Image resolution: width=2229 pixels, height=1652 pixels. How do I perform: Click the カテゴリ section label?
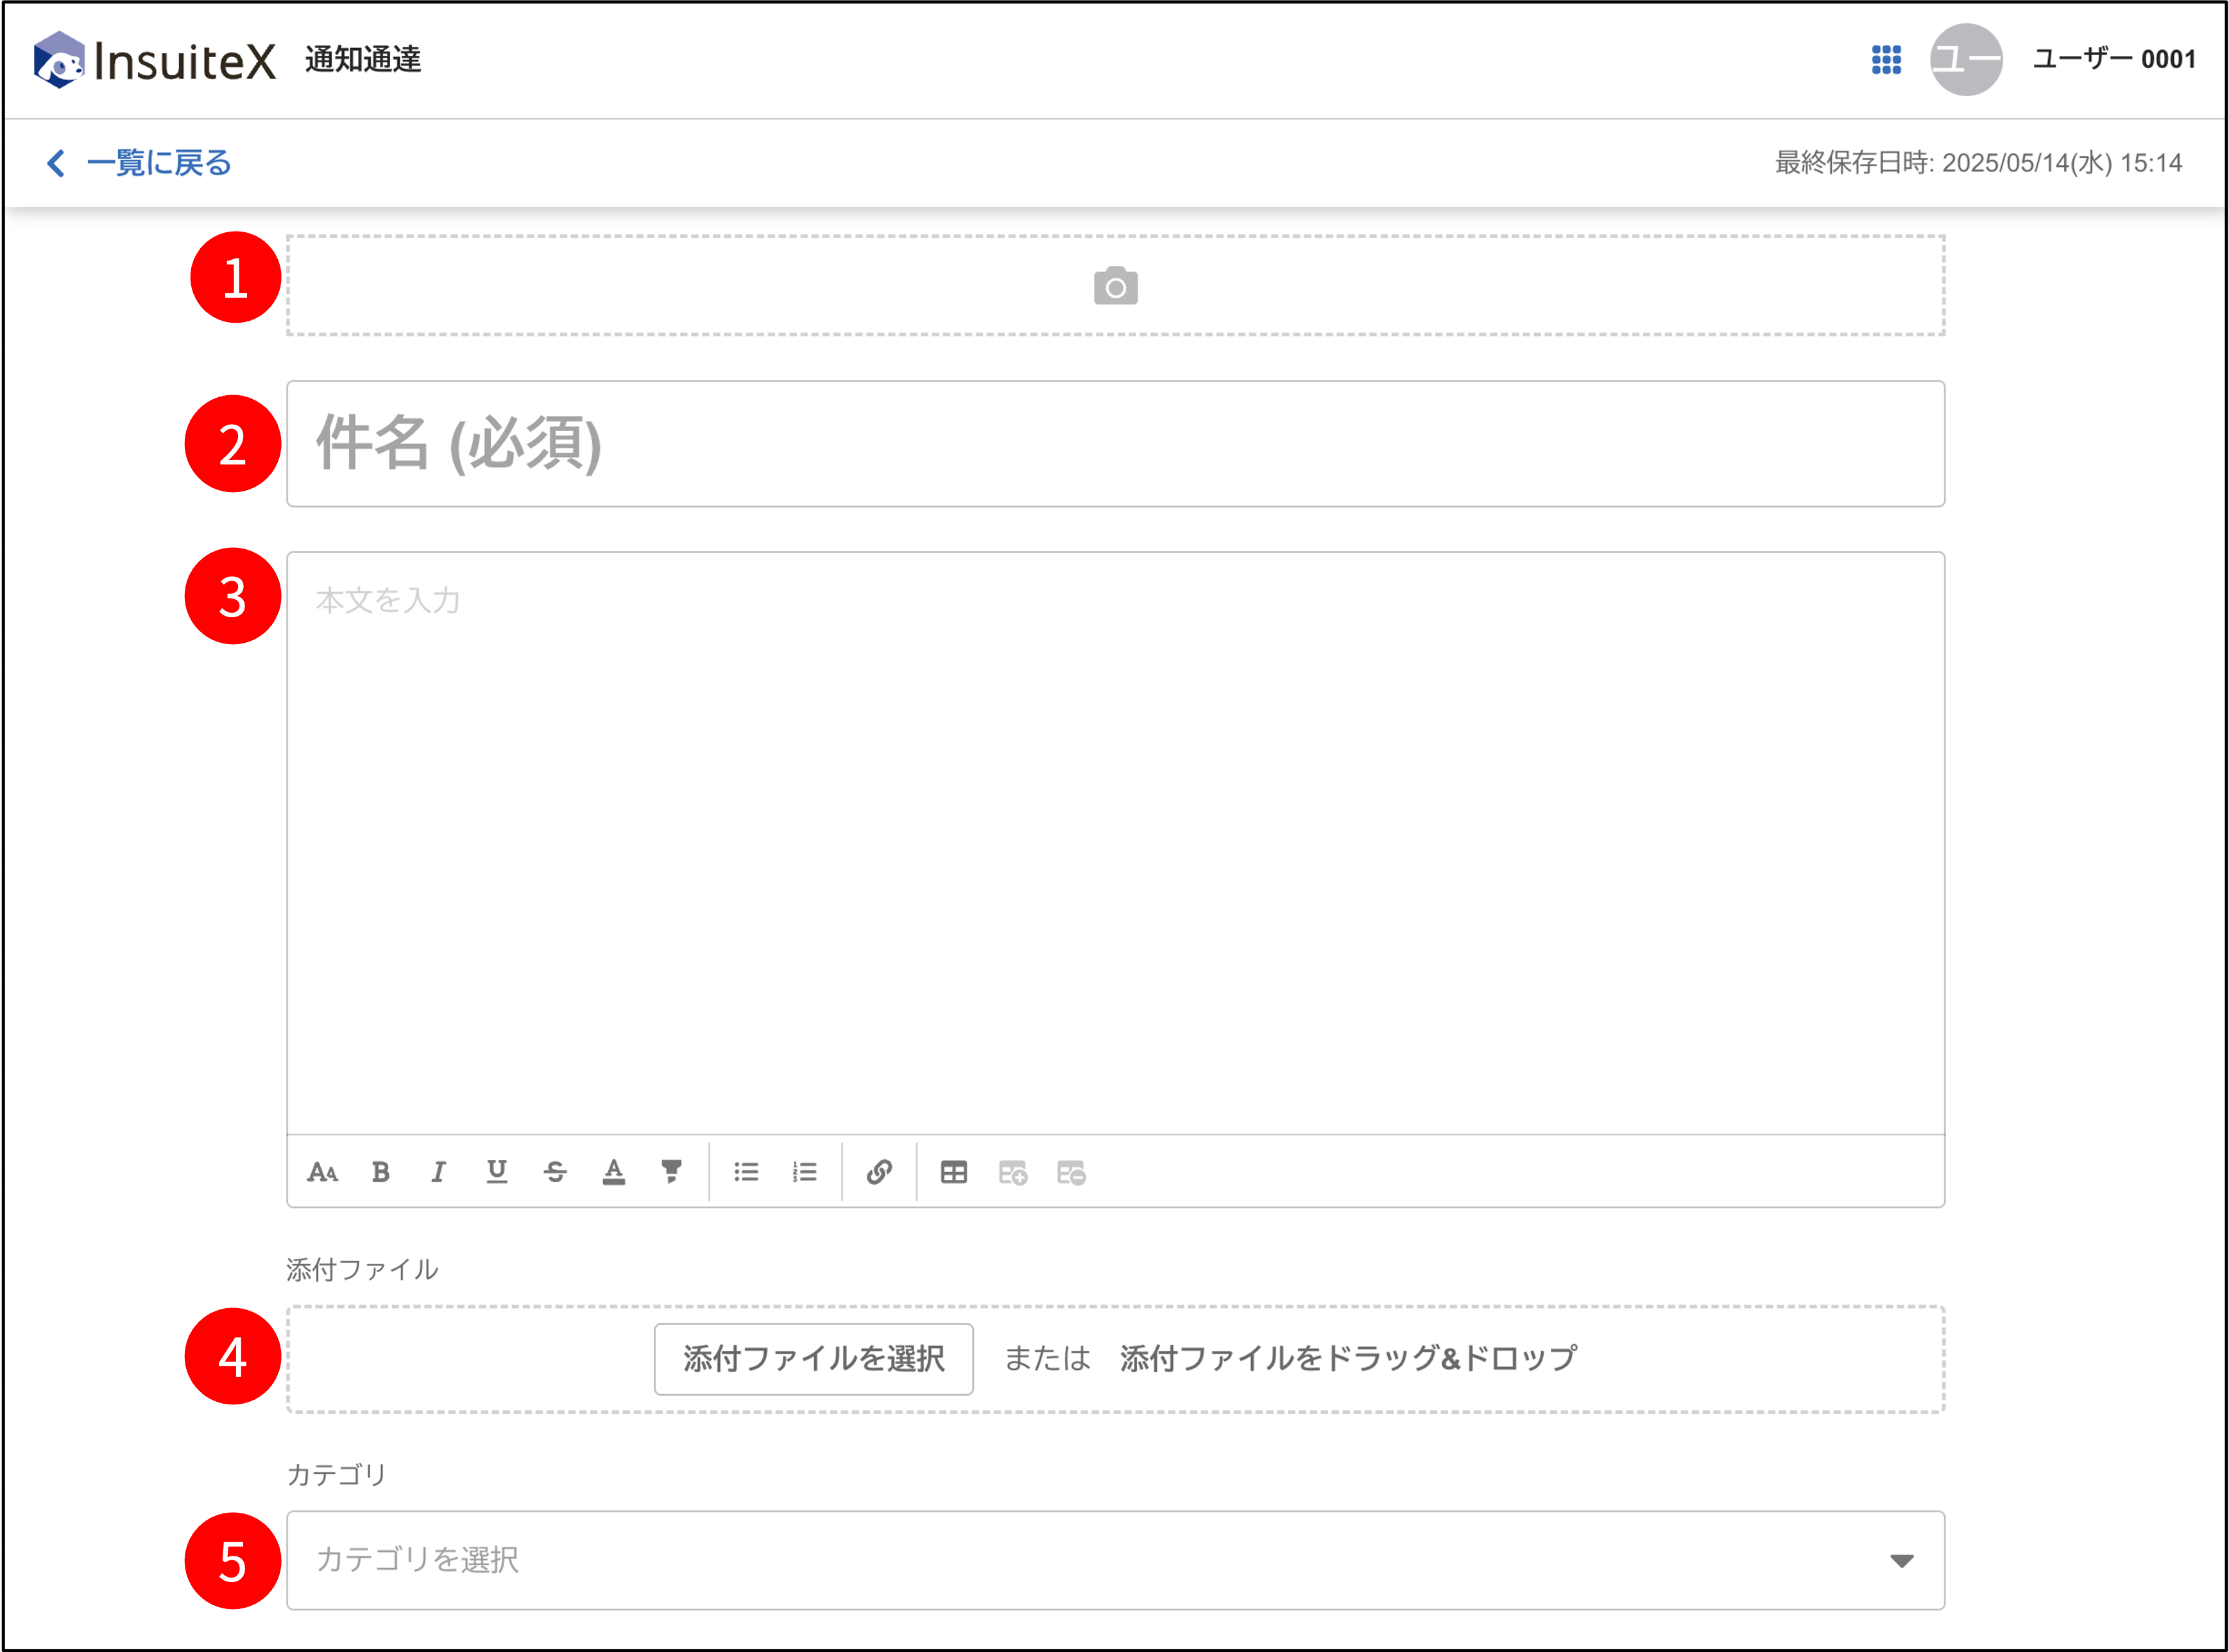pos(337,1475)
